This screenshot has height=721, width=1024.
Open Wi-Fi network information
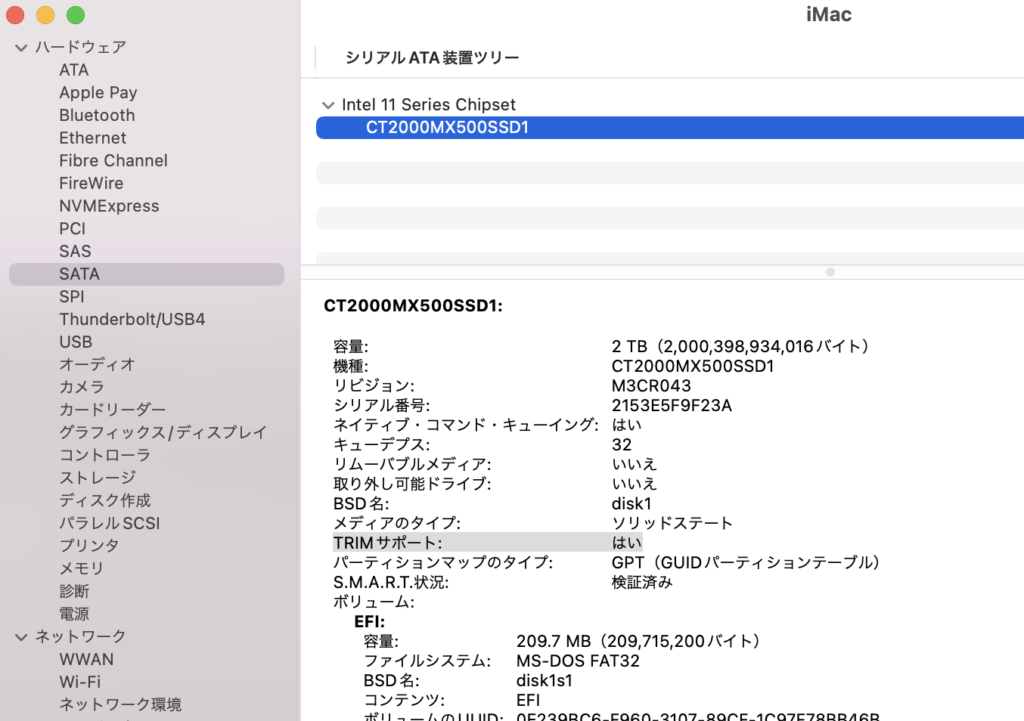point(80,682)
